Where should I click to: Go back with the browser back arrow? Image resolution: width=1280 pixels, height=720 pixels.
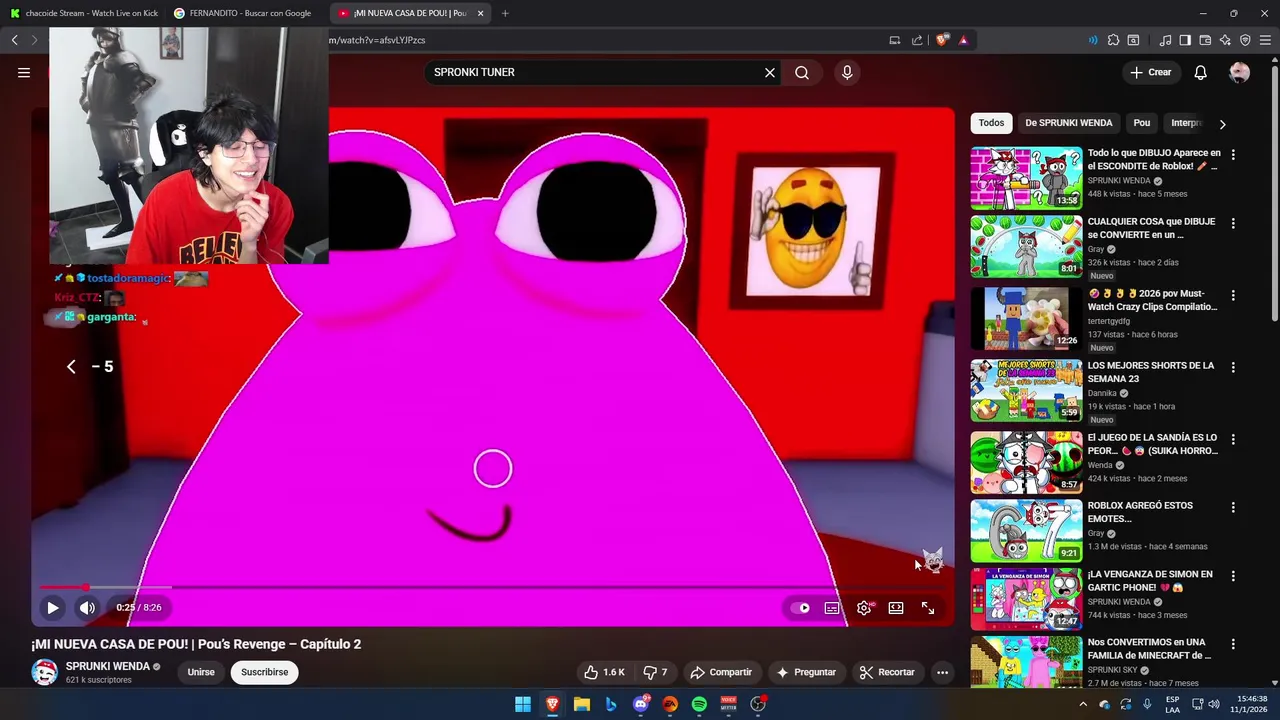[14, 40]
